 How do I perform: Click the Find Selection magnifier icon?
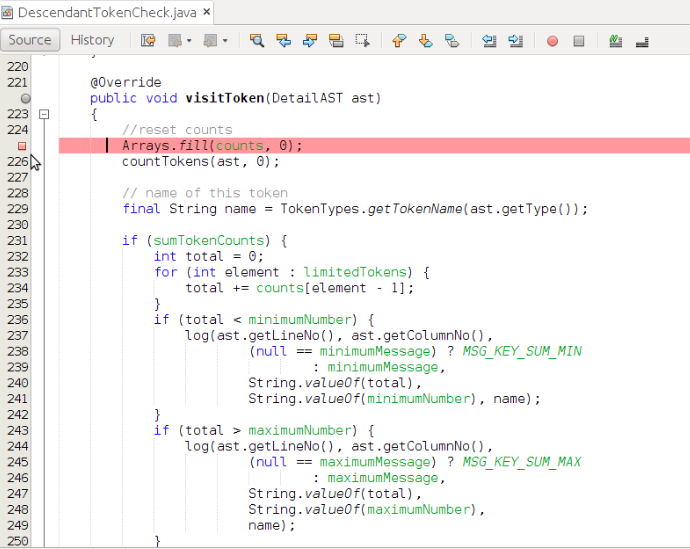pyautogui.click(x=257, y=41)
